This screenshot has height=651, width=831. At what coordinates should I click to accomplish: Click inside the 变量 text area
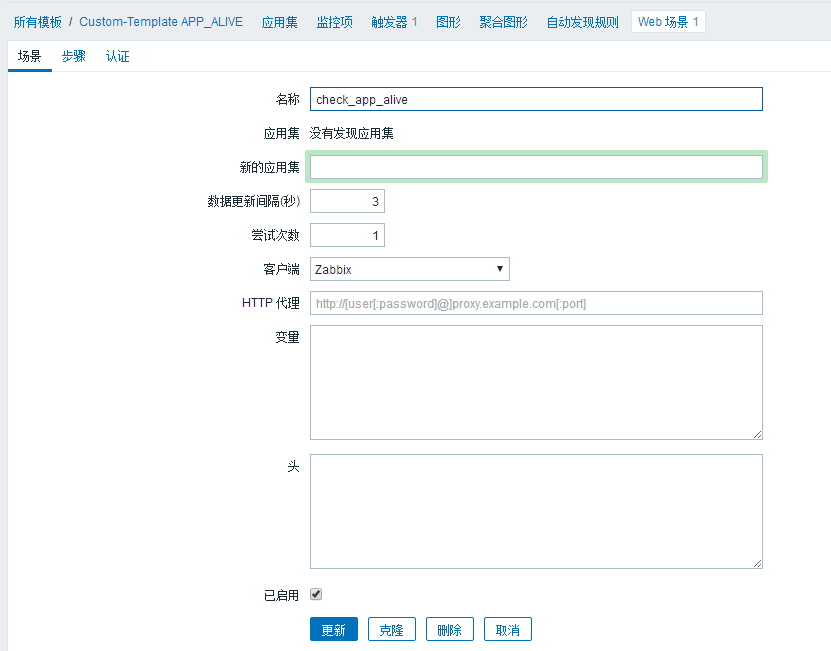(x=536, y=382)
